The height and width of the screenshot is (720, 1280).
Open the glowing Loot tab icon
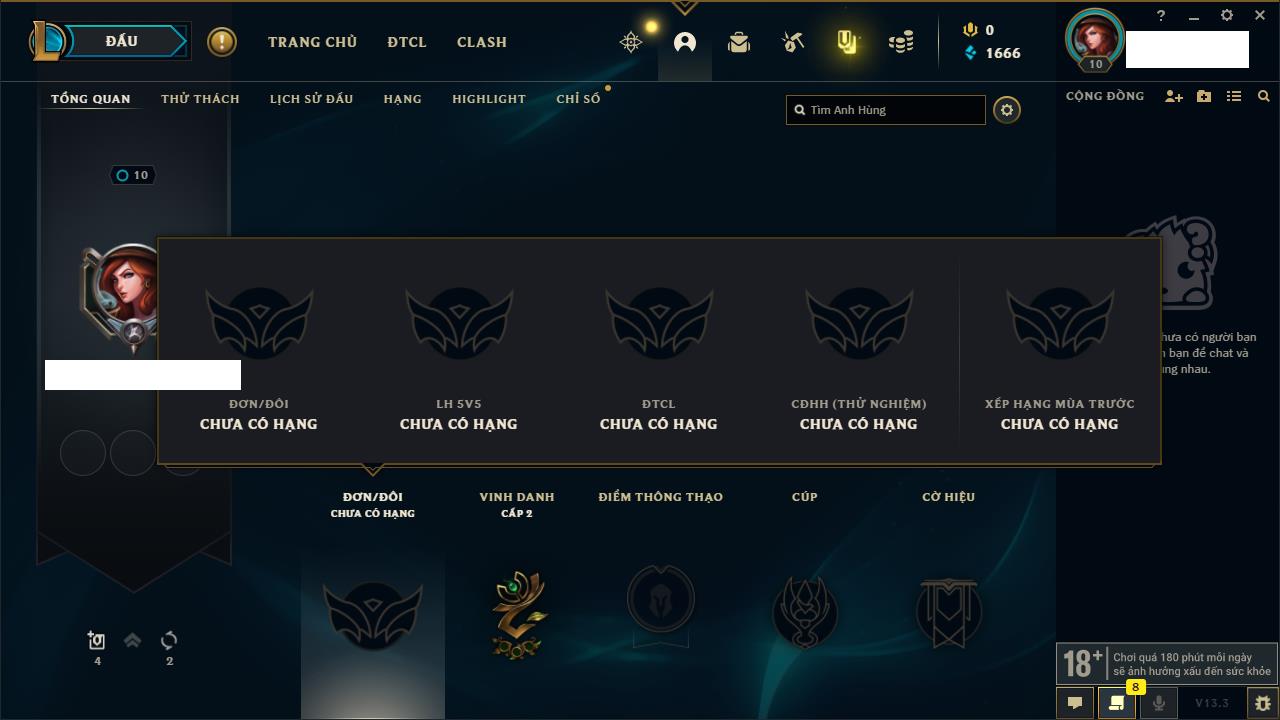pyautogui.click(x=847, y=42)
